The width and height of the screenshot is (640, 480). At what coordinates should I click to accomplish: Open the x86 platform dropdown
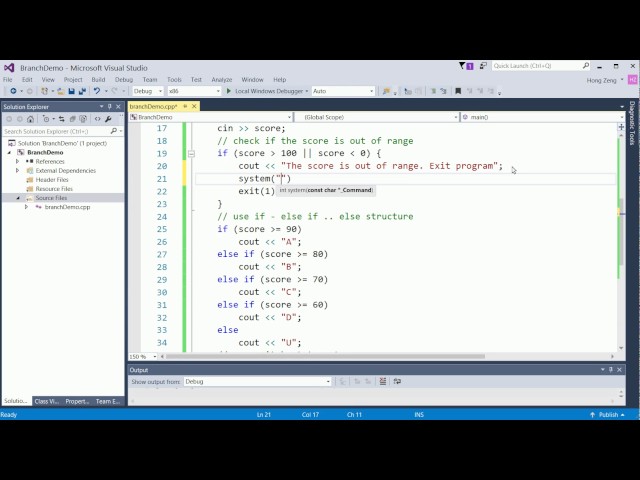click(x=194, y=91)
